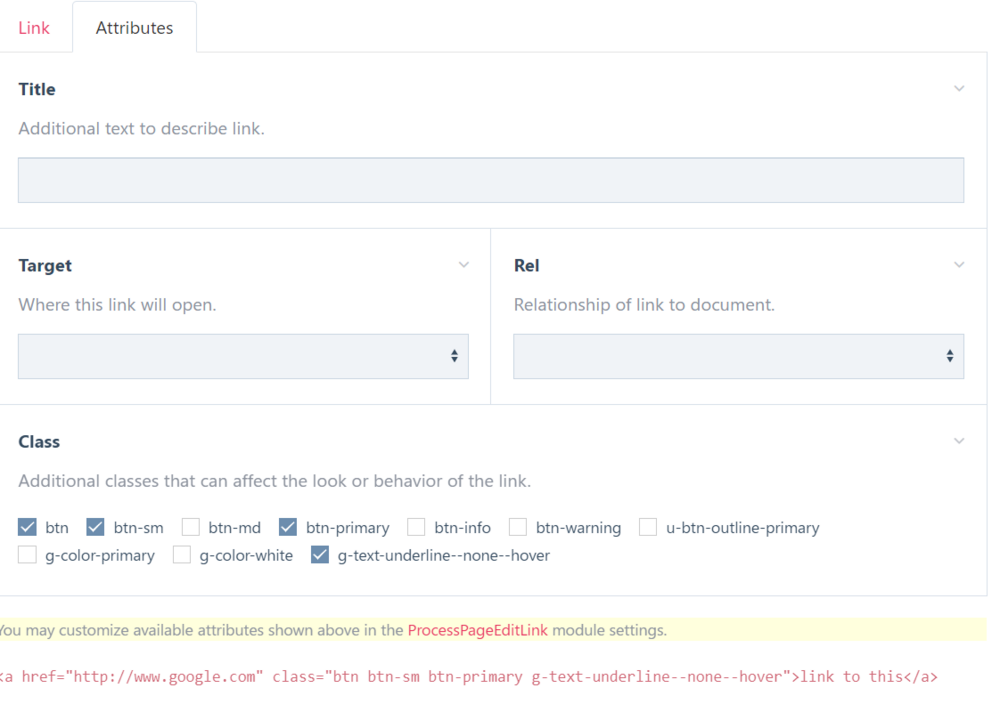1000x704 pixels.
Task: Collapse the Target section chevron
Action: tap(463, 264)
